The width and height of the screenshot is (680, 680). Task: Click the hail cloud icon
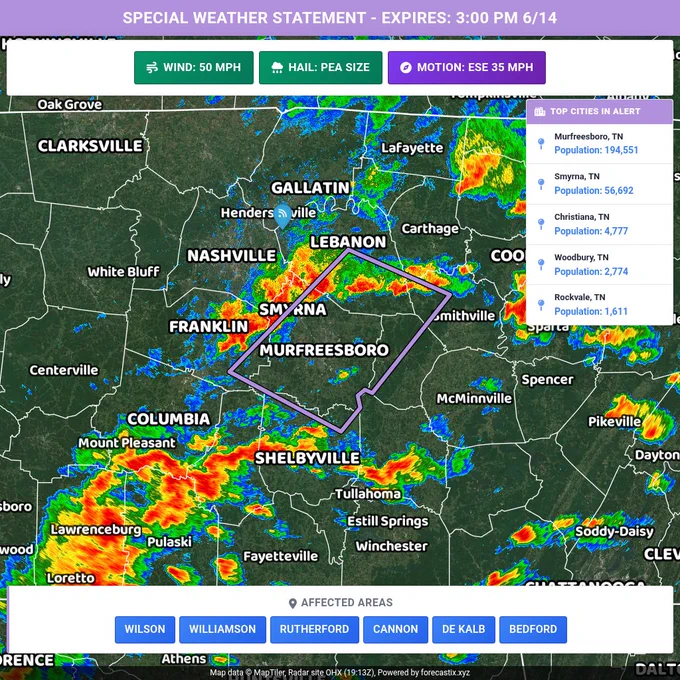click(277, 68)
